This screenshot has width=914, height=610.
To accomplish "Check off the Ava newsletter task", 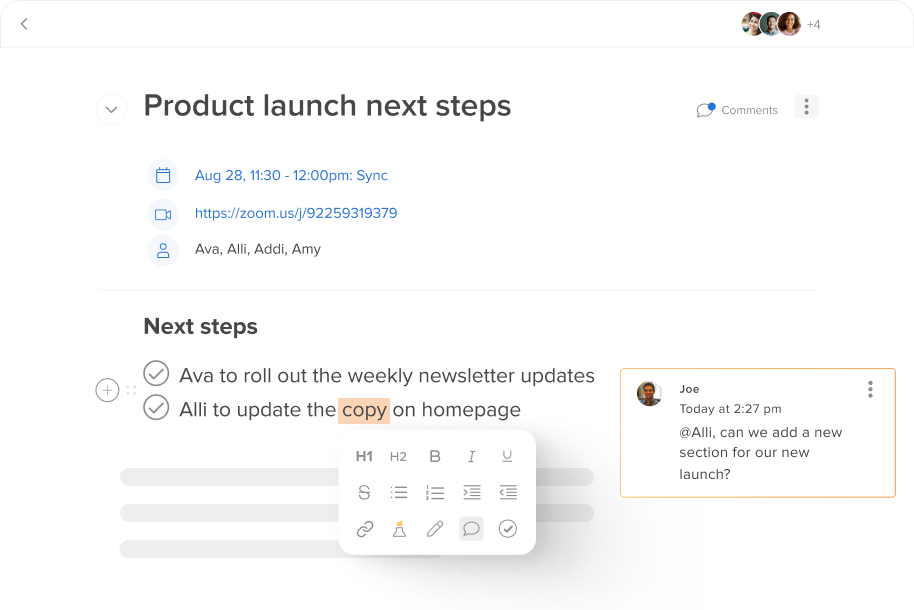I will point(156,373).
